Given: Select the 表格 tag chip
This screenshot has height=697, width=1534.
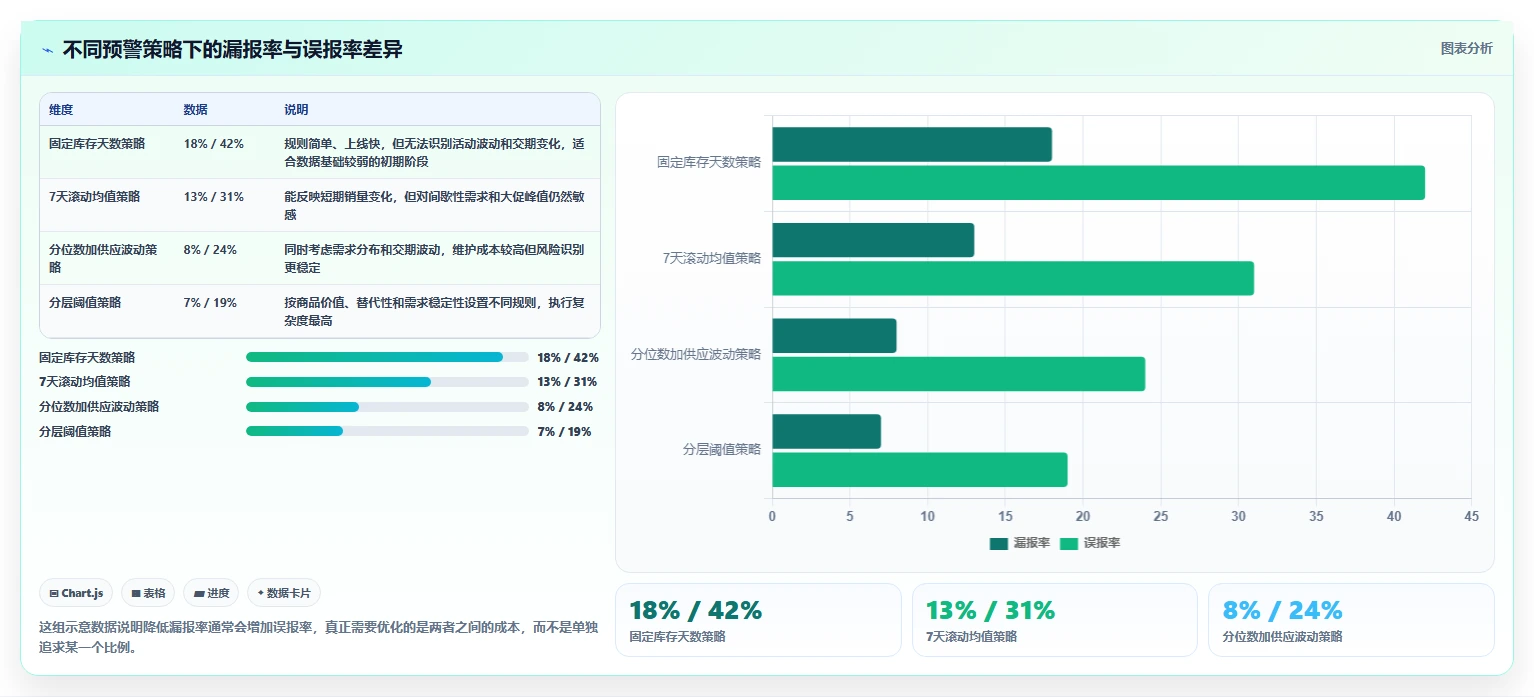Looking at the screenshot, I should click(x=148, y=593).
